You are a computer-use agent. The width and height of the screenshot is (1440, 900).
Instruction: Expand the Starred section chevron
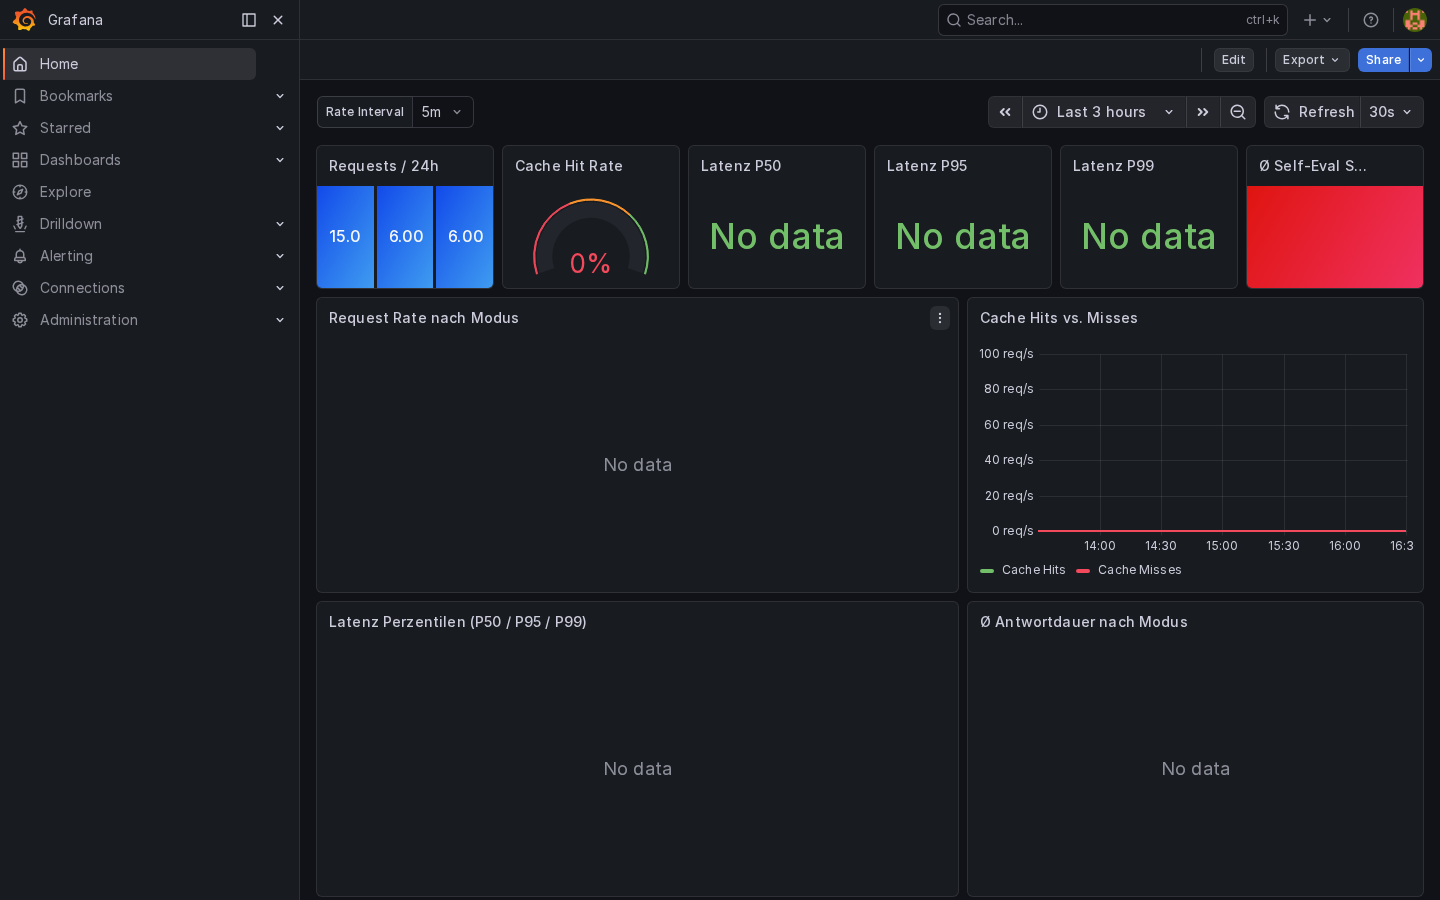(280, 128)
